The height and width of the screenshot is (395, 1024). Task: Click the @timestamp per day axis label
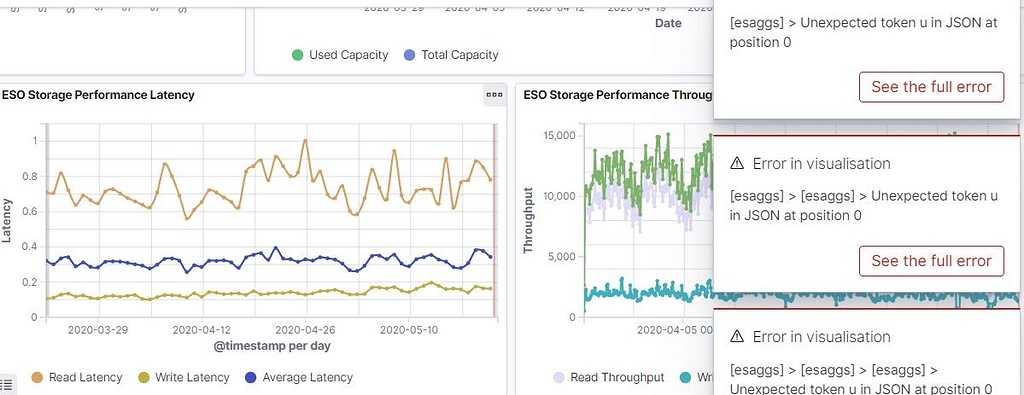pyautogui.click(x=272, y=346)
